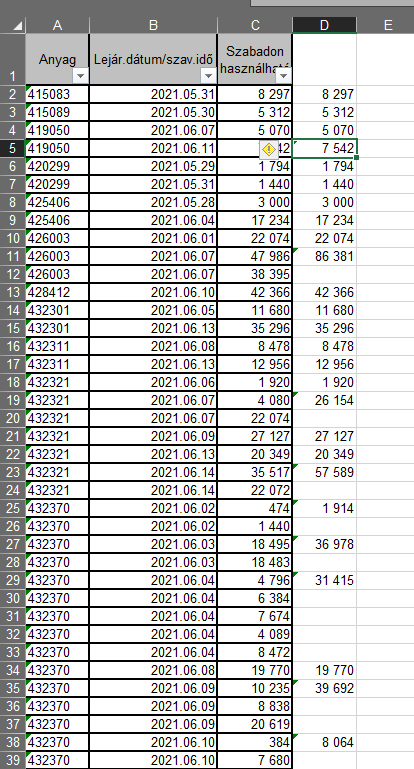Click column C cell showing 20 619
Viewport: 414px width, 769px height.
click(255, 724)
